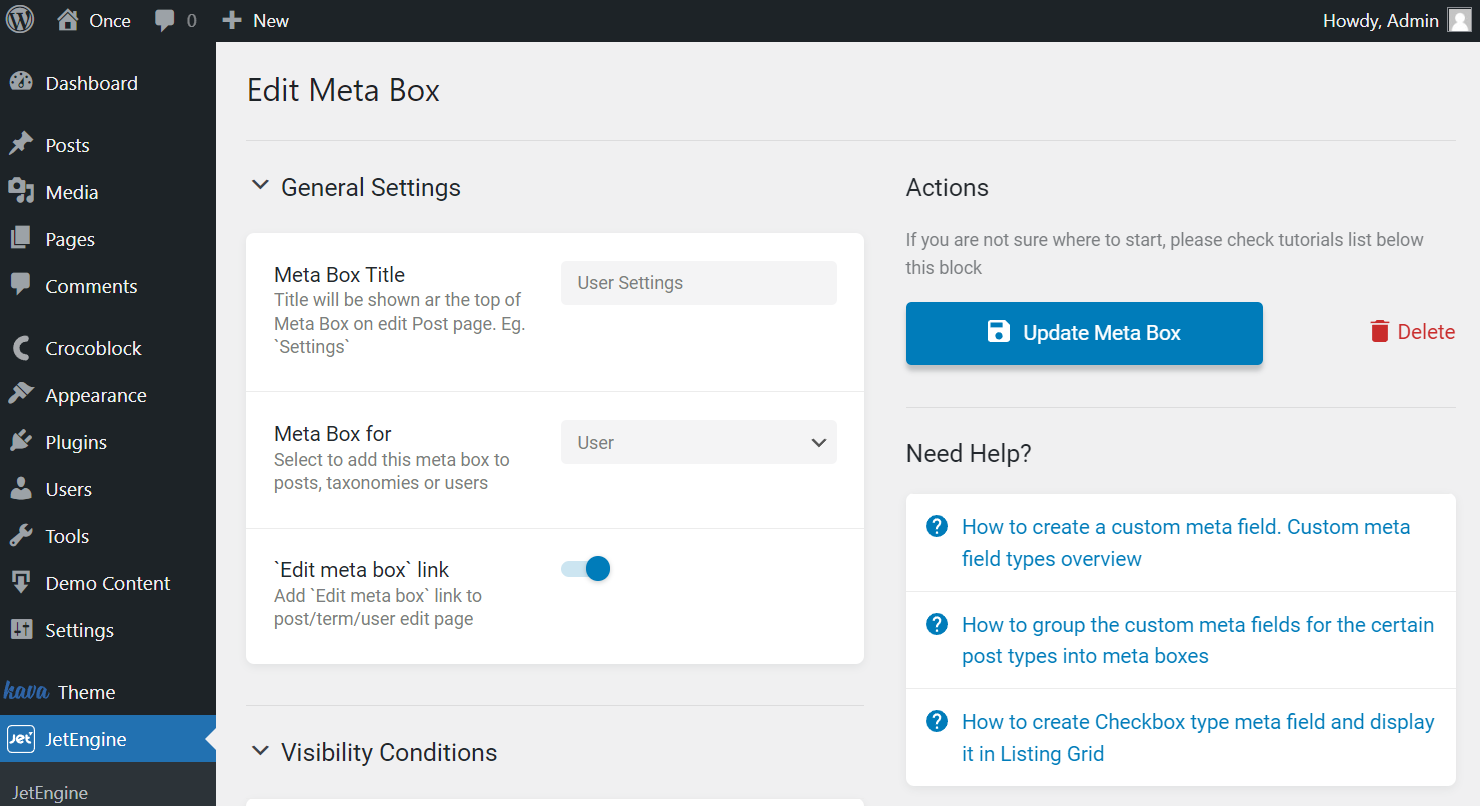1480x806 pixels.
Task: Click the red trash can icon
Action: tap(1380, 332)
